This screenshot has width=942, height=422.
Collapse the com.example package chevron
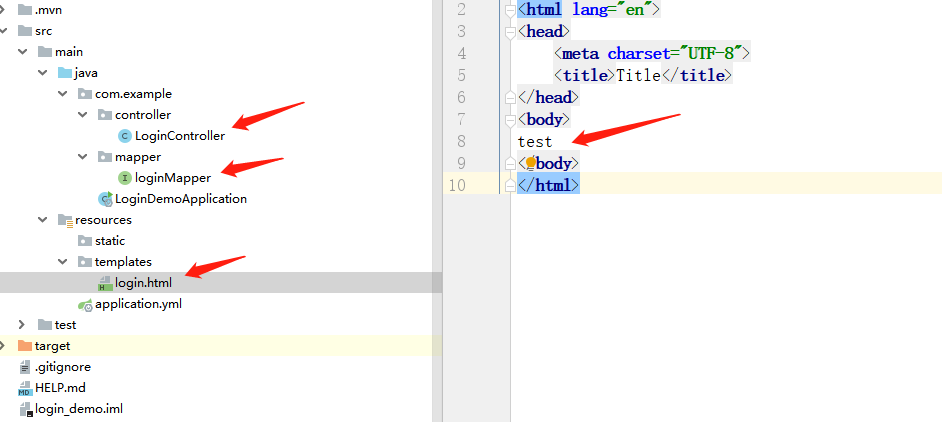[x=62, y=94]
